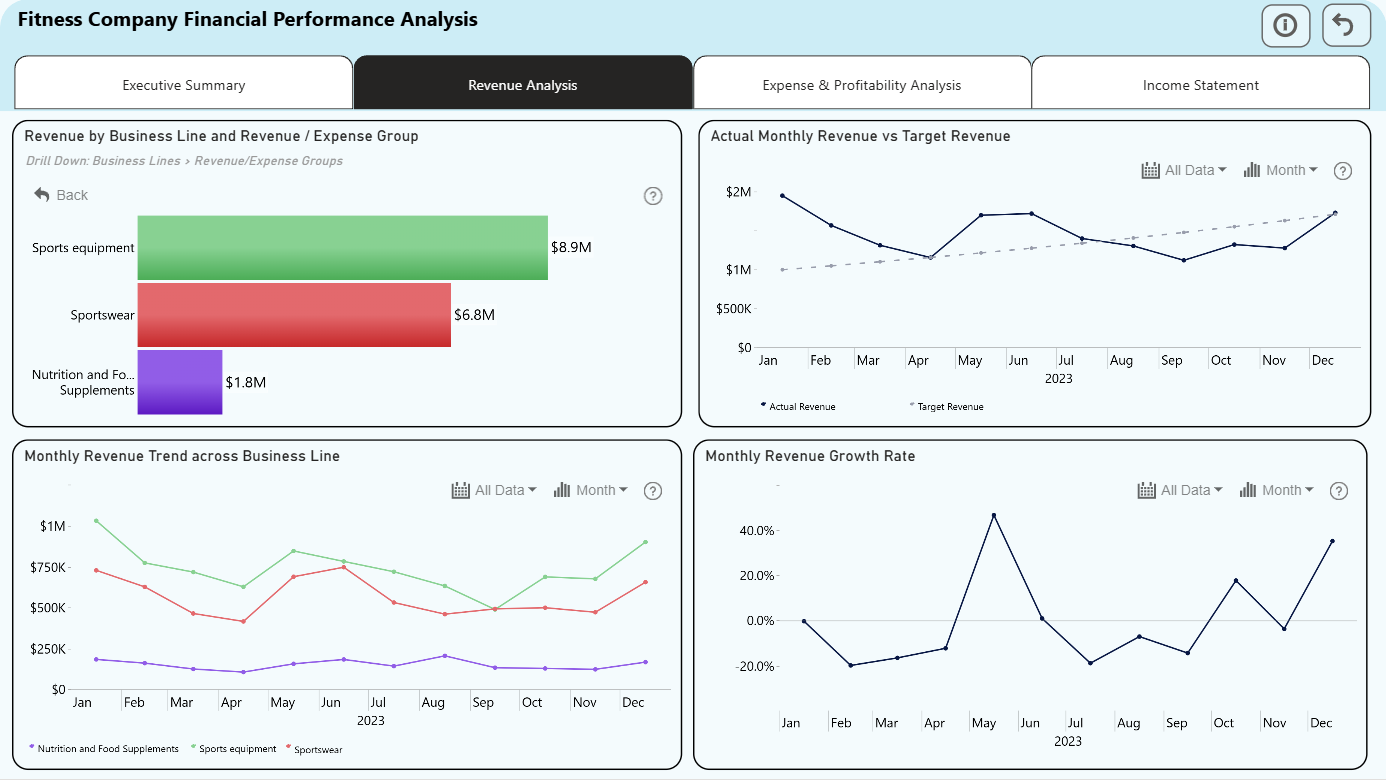Image resolution: width=1386 pixels, height=780 pixels.
Task: Show help for Actual Monthly Revenue vs Target chart
Action: click(x=1343, y=171)
